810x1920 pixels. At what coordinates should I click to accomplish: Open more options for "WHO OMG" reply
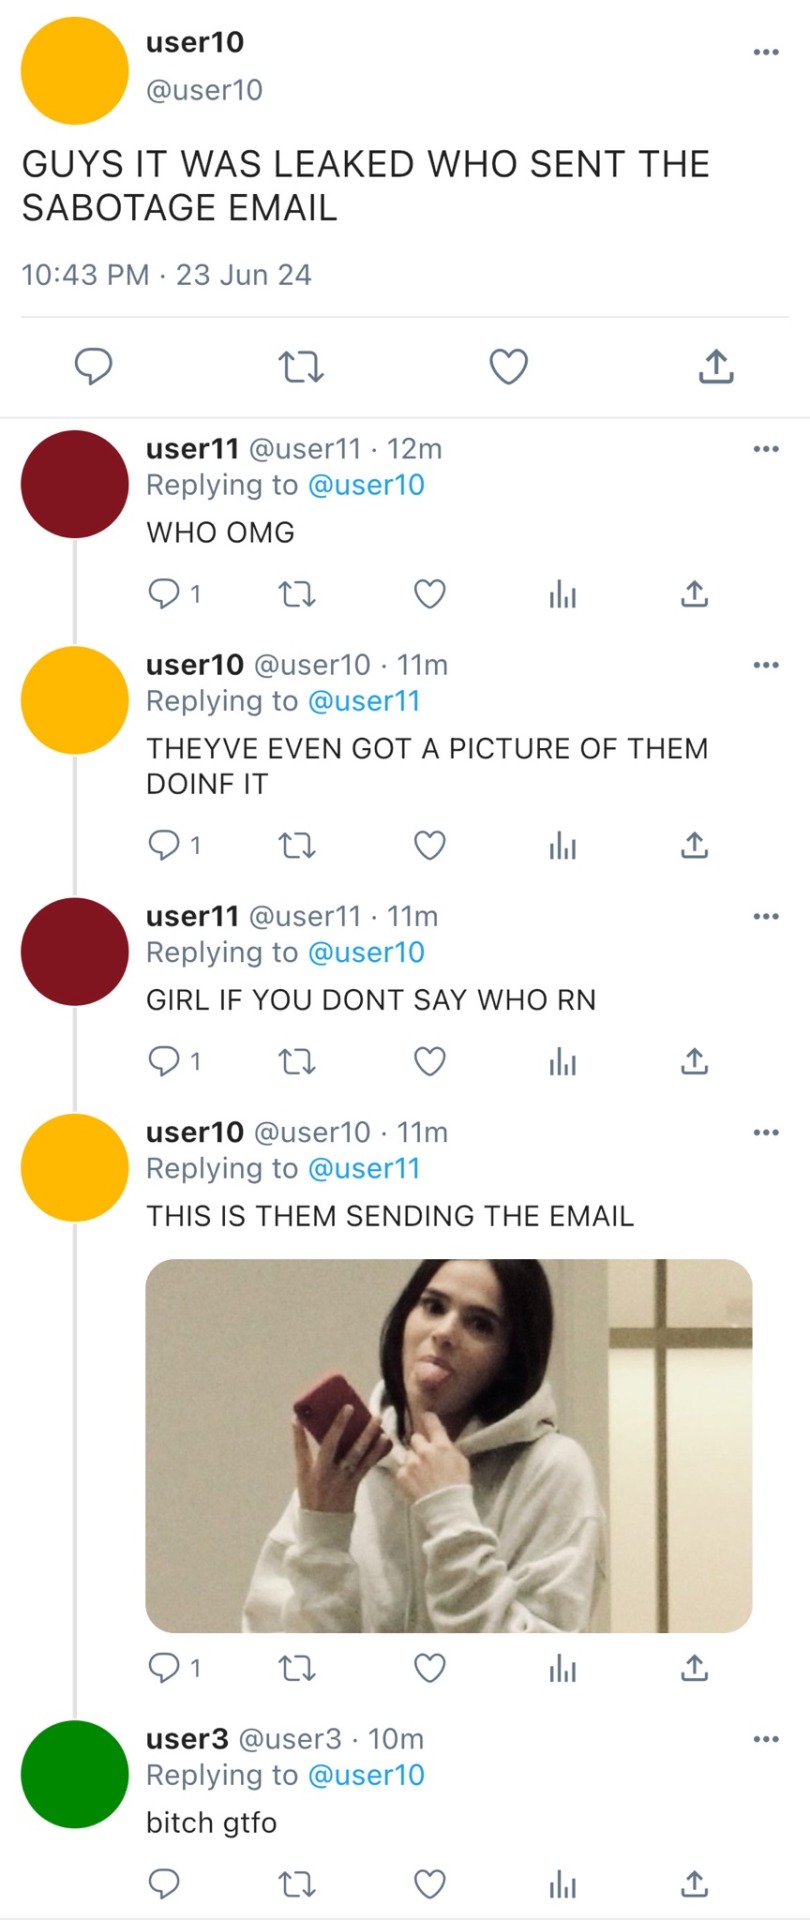(x=766, y=449)
